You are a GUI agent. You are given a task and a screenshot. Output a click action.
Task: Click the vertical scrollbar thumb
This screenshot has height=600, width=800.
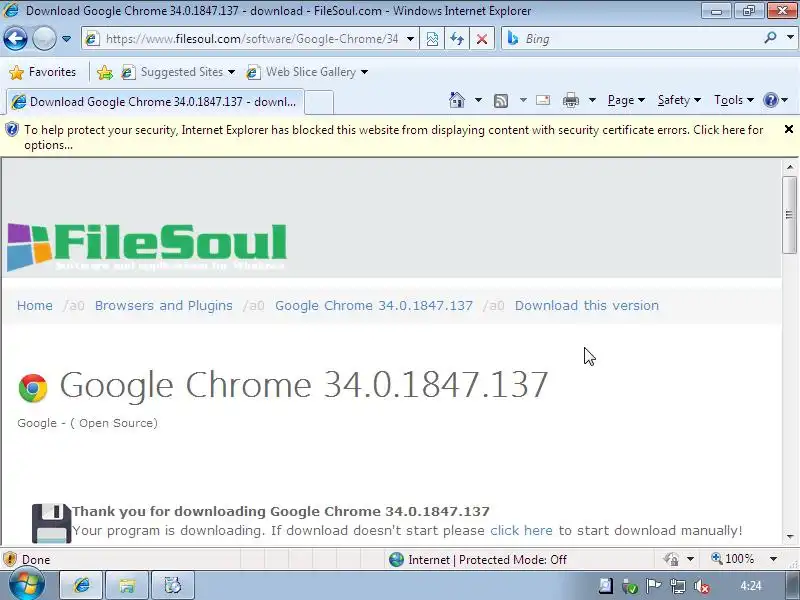click(x=790, y=214)
